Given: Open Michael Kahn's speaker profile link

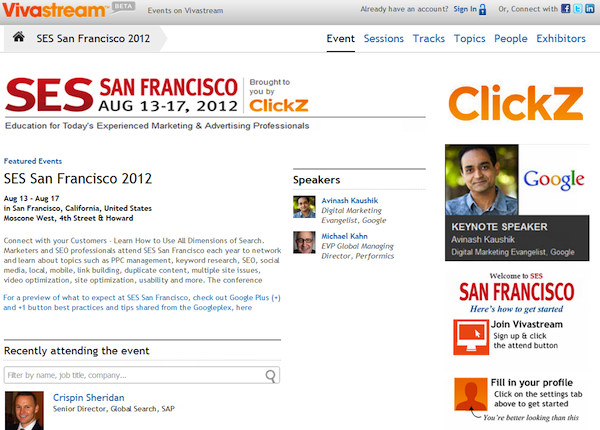Looking at the screenshot, I should (344, 236).
